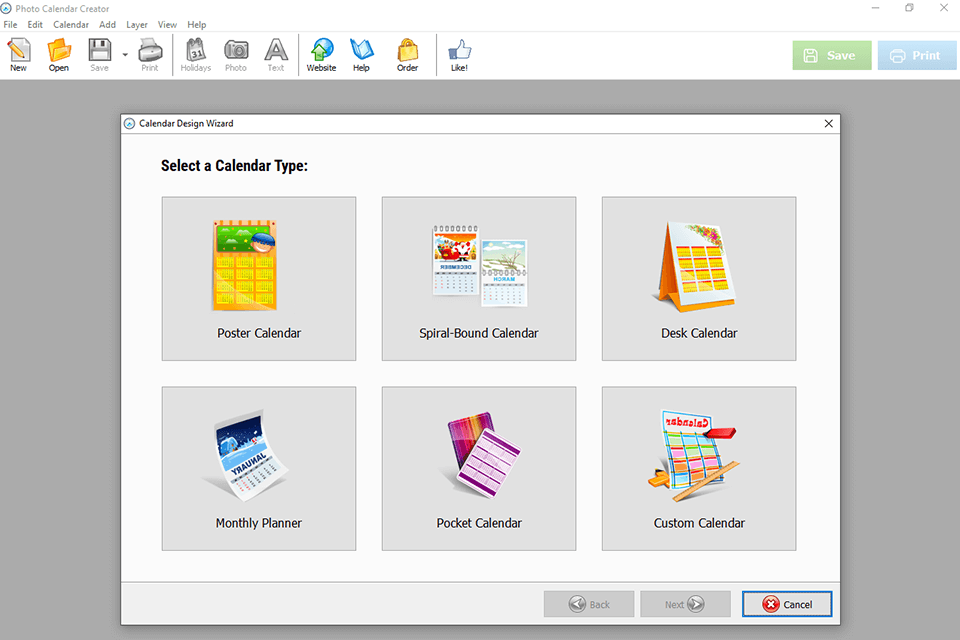Choose the Spiral-Bound Calendar type
The image size is (960, 640).
click(479, 279)
